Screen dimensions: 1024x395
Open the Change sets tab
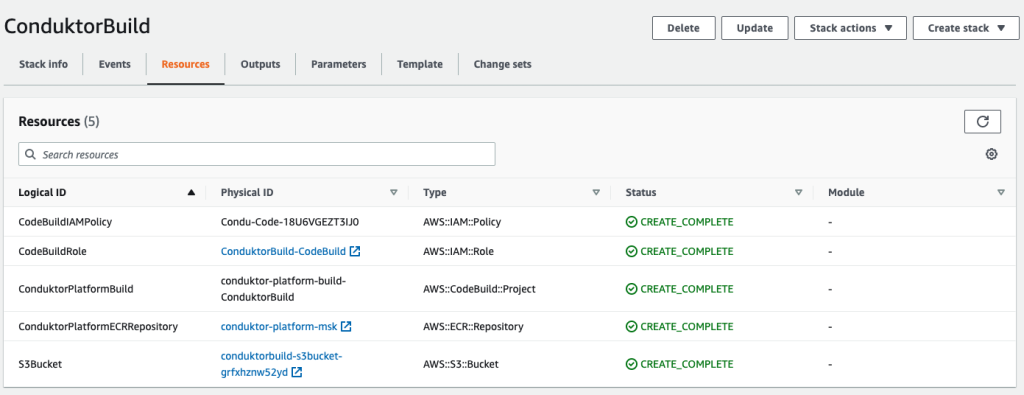click(x=502, y=64)
